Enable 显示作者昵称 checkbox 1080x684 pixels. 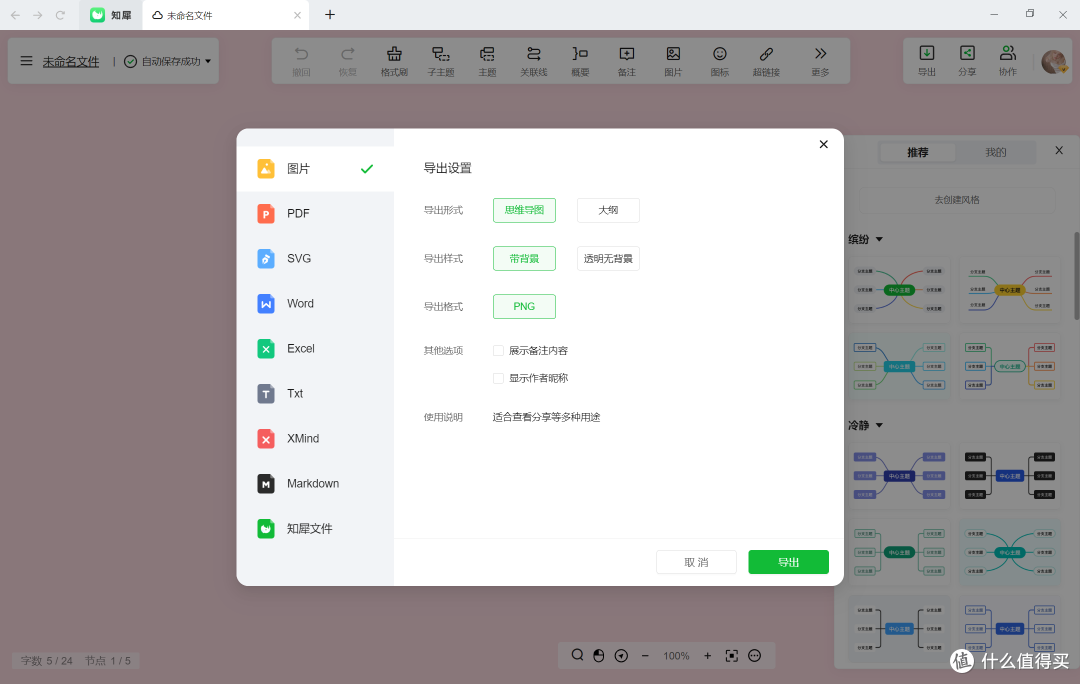click(x=498, y=378)
